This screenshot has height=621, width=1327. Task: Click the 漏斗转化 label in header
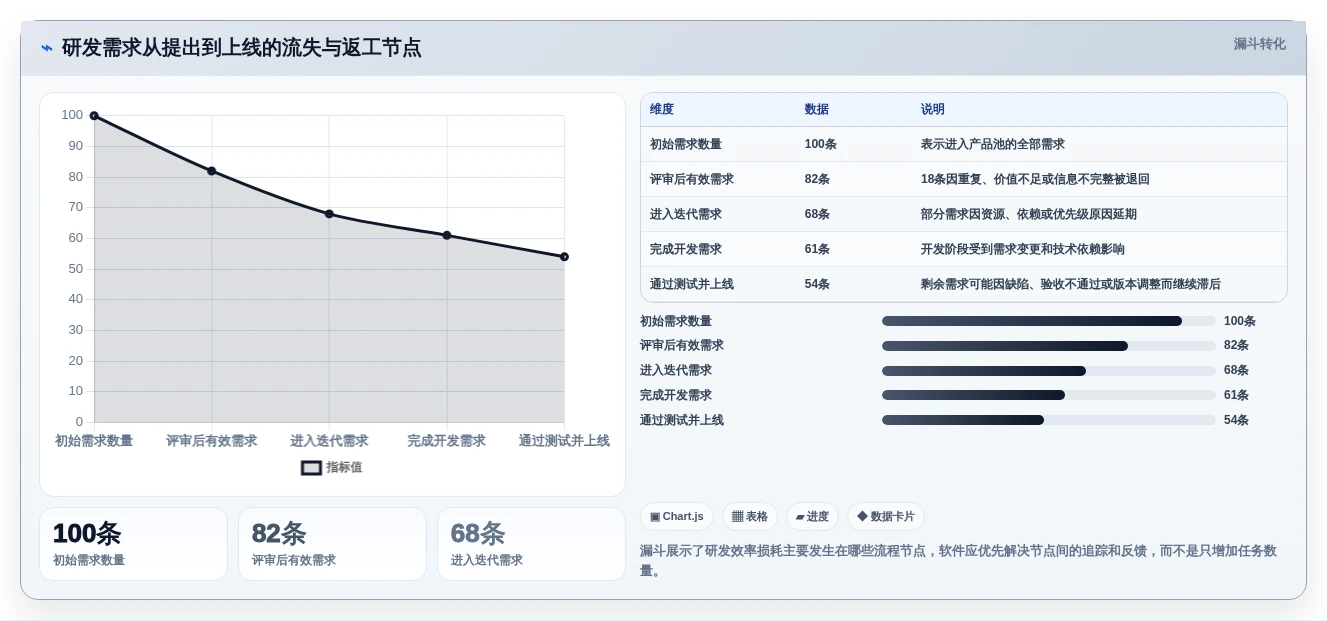pos(1259,44)
